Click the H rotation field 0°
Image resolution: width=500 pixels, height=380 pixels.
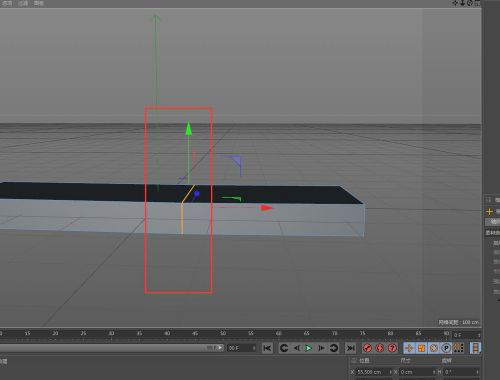462,372
